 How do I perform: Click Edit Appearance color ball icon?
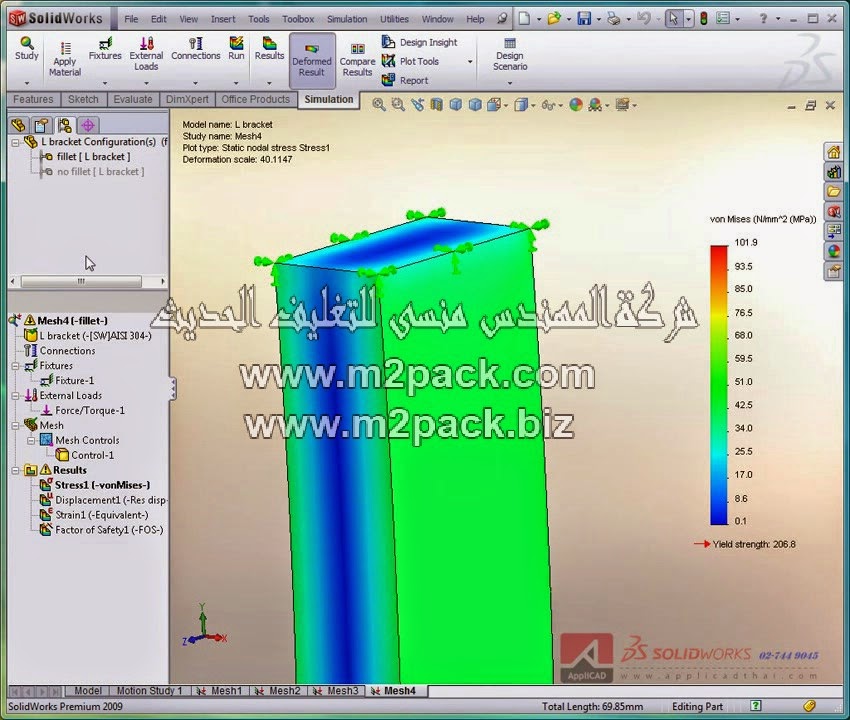[x=576, y=105]
